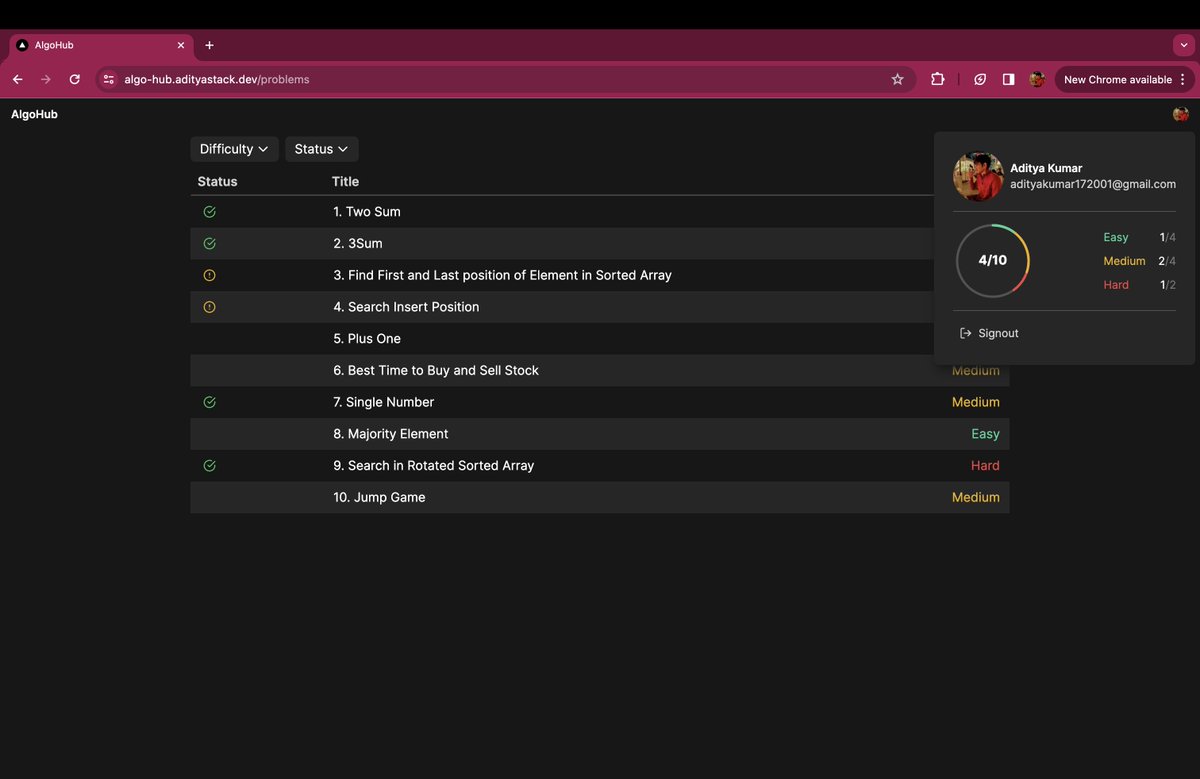Open Search in Rotated Sorted Array problem
Viewport: 1200px width, 779px height.
click(434, 465)
